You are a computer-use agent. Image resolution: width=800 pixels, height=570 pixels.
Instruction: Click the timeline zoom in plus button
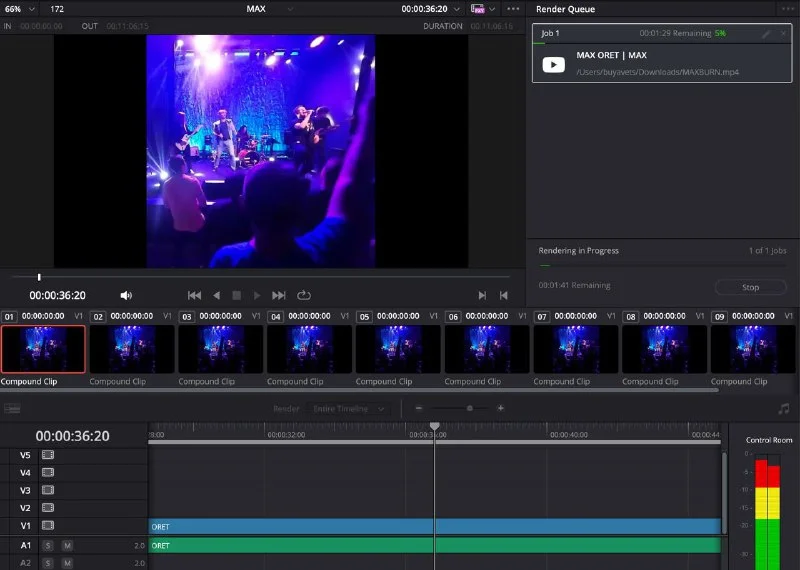click(501, 408)
